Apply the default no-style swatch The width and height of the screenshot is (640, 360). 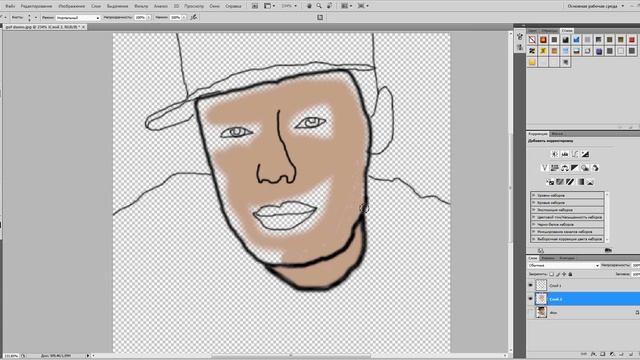[532, 40]
